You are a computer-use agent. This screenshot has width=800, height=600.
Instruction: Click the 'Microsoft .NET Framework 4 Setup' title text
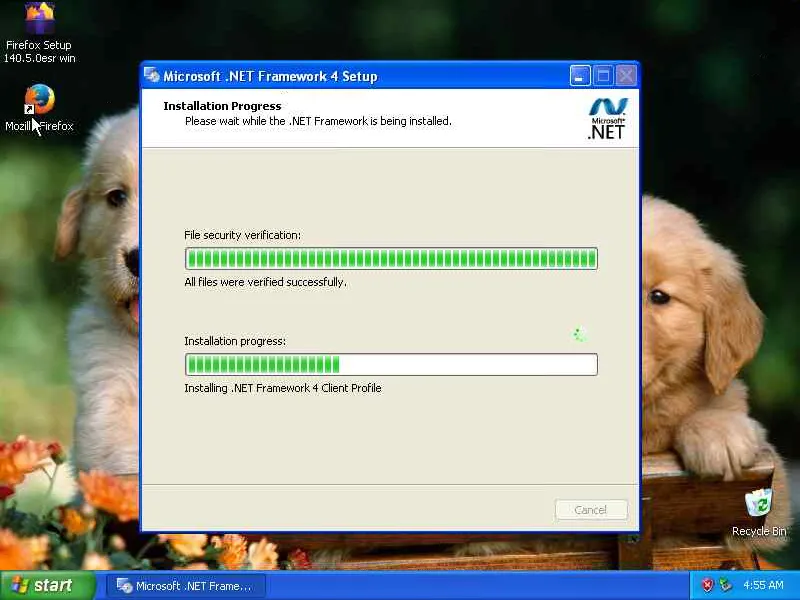pyautogui.click(x=270, y=77)
